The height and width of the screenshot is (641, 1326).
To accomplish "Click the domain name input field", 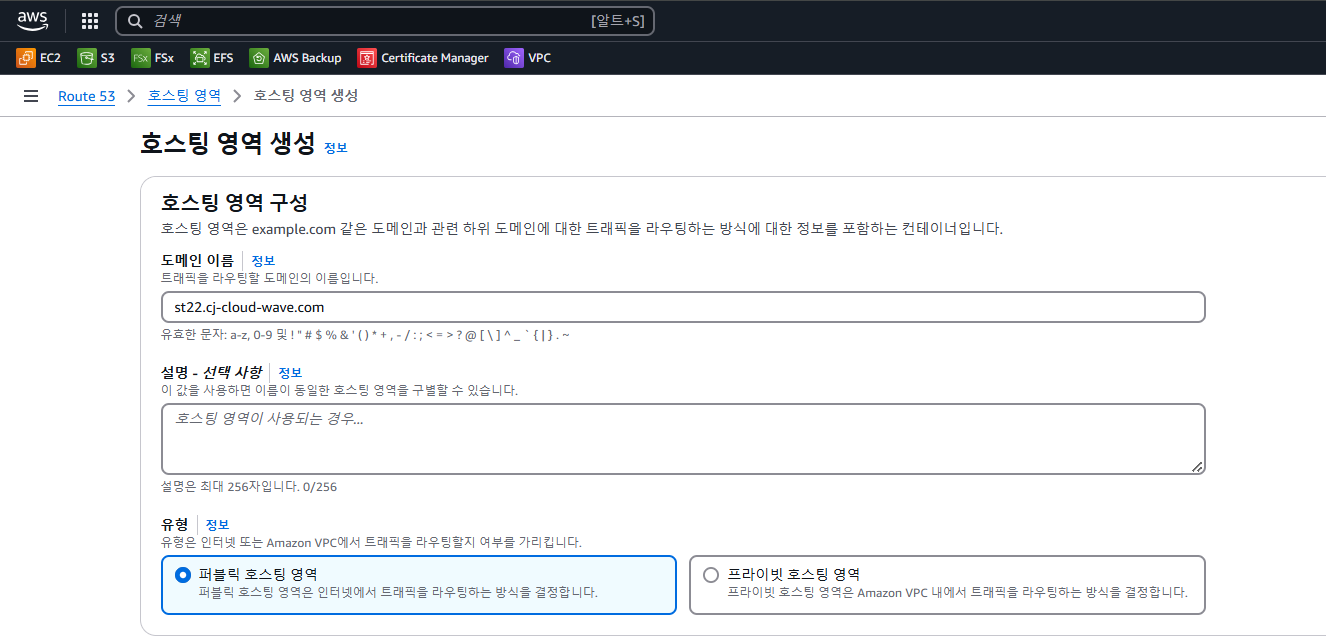I will [x=683, y=307].
